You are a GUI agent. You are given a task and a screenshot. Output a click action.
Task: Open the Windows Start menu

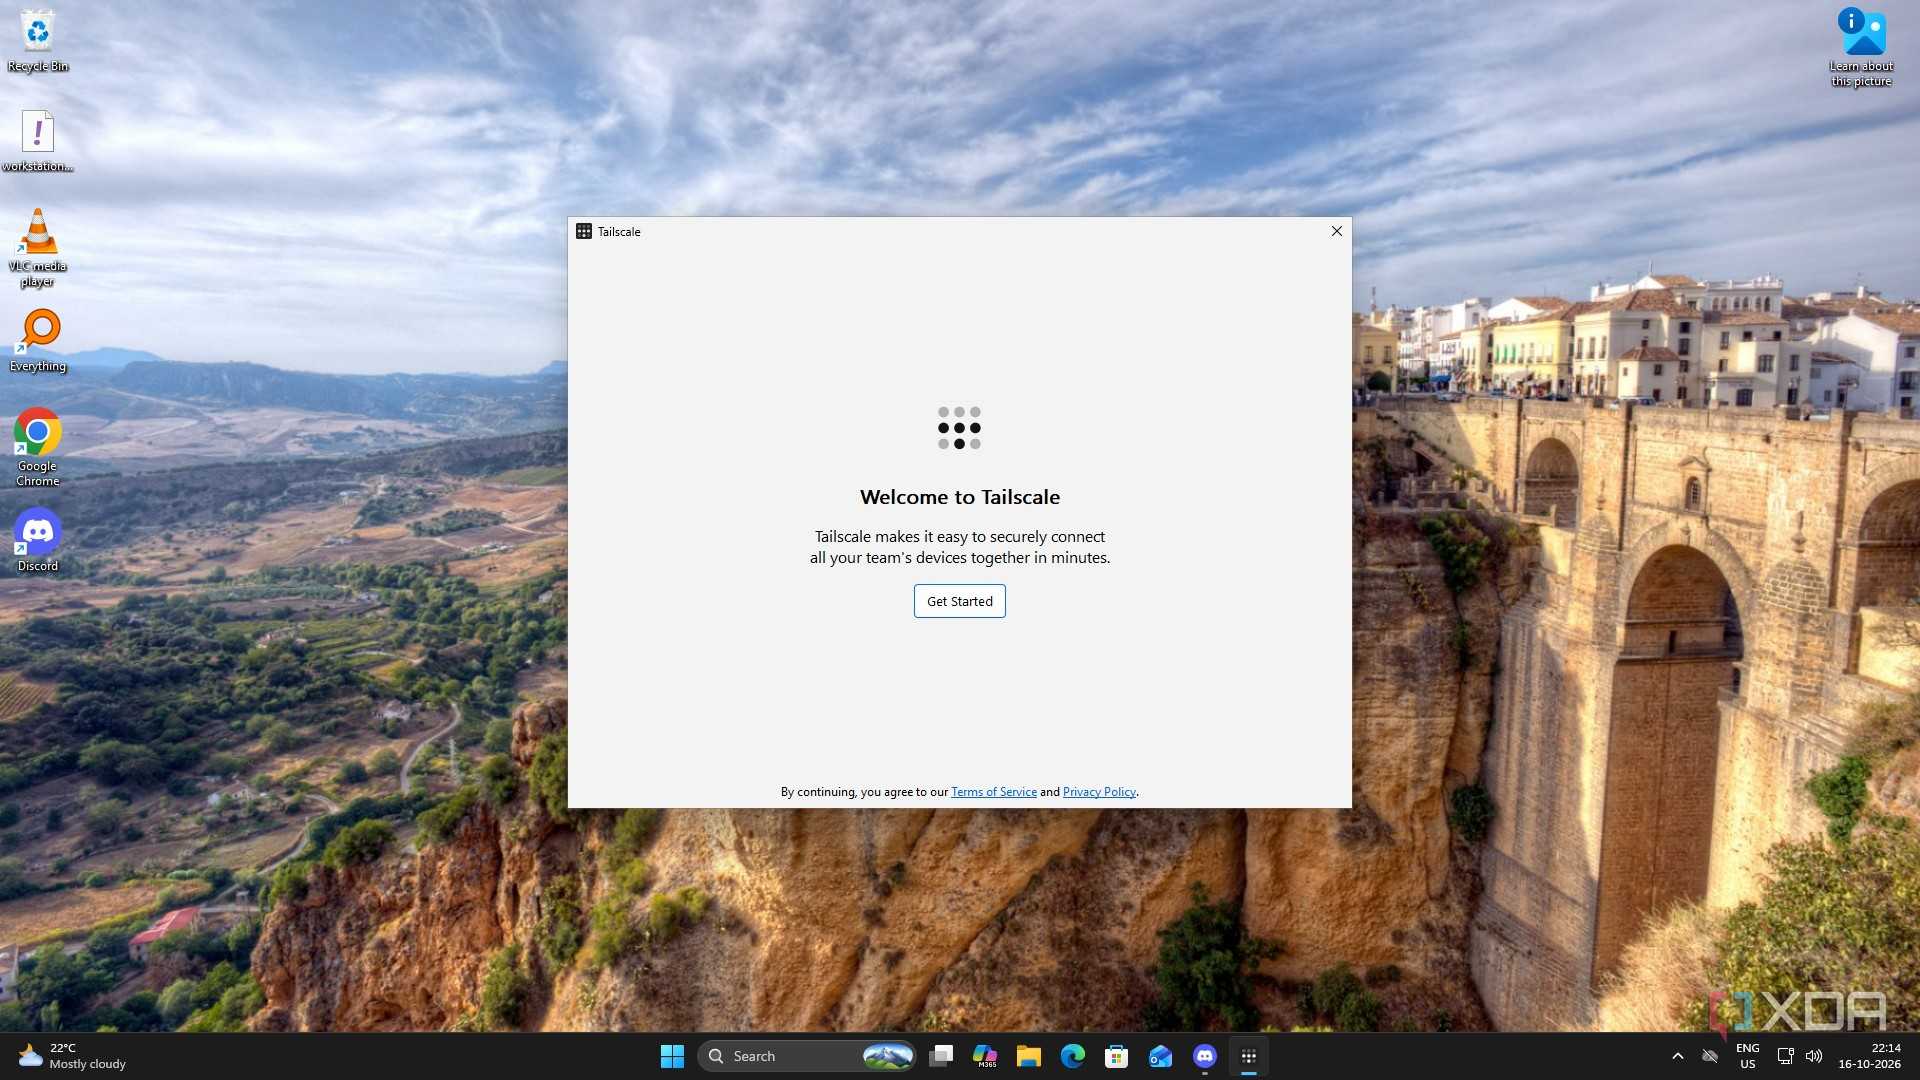pos(672,1056)
